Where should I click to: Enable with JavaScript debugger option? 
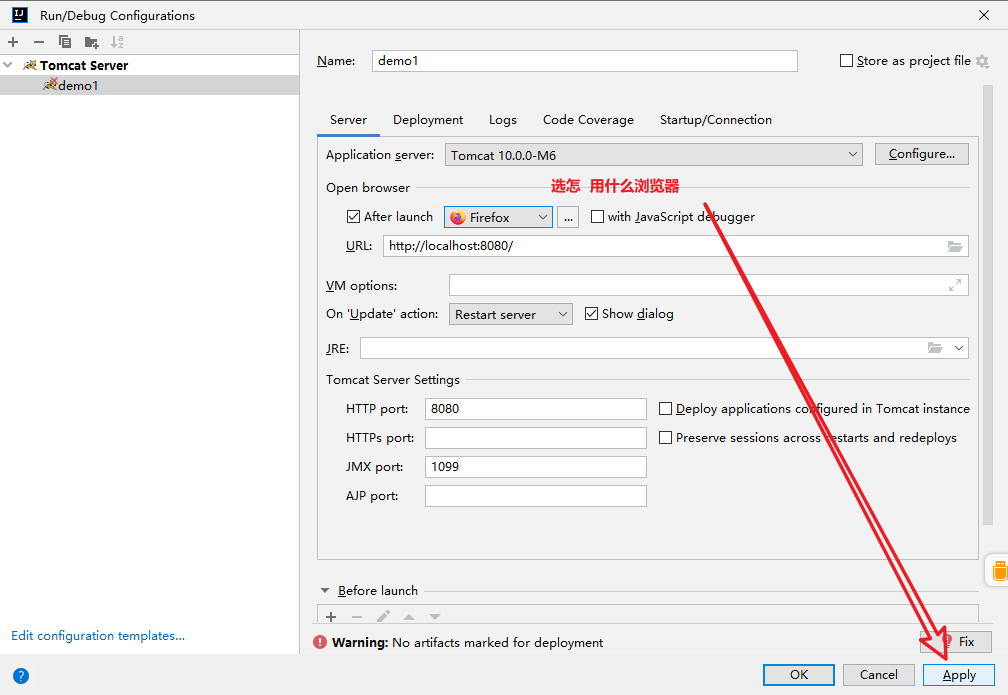click(597, 217)
